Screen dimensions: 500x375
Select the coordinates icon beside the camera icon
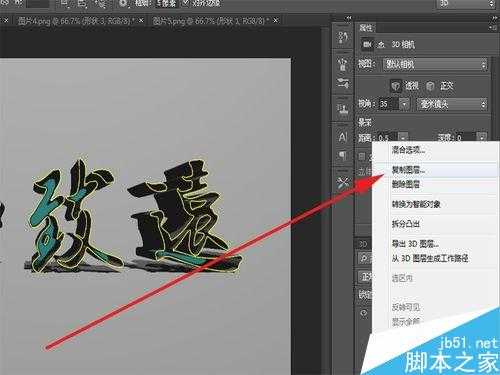pyautogui.click(x=382, y=45)
